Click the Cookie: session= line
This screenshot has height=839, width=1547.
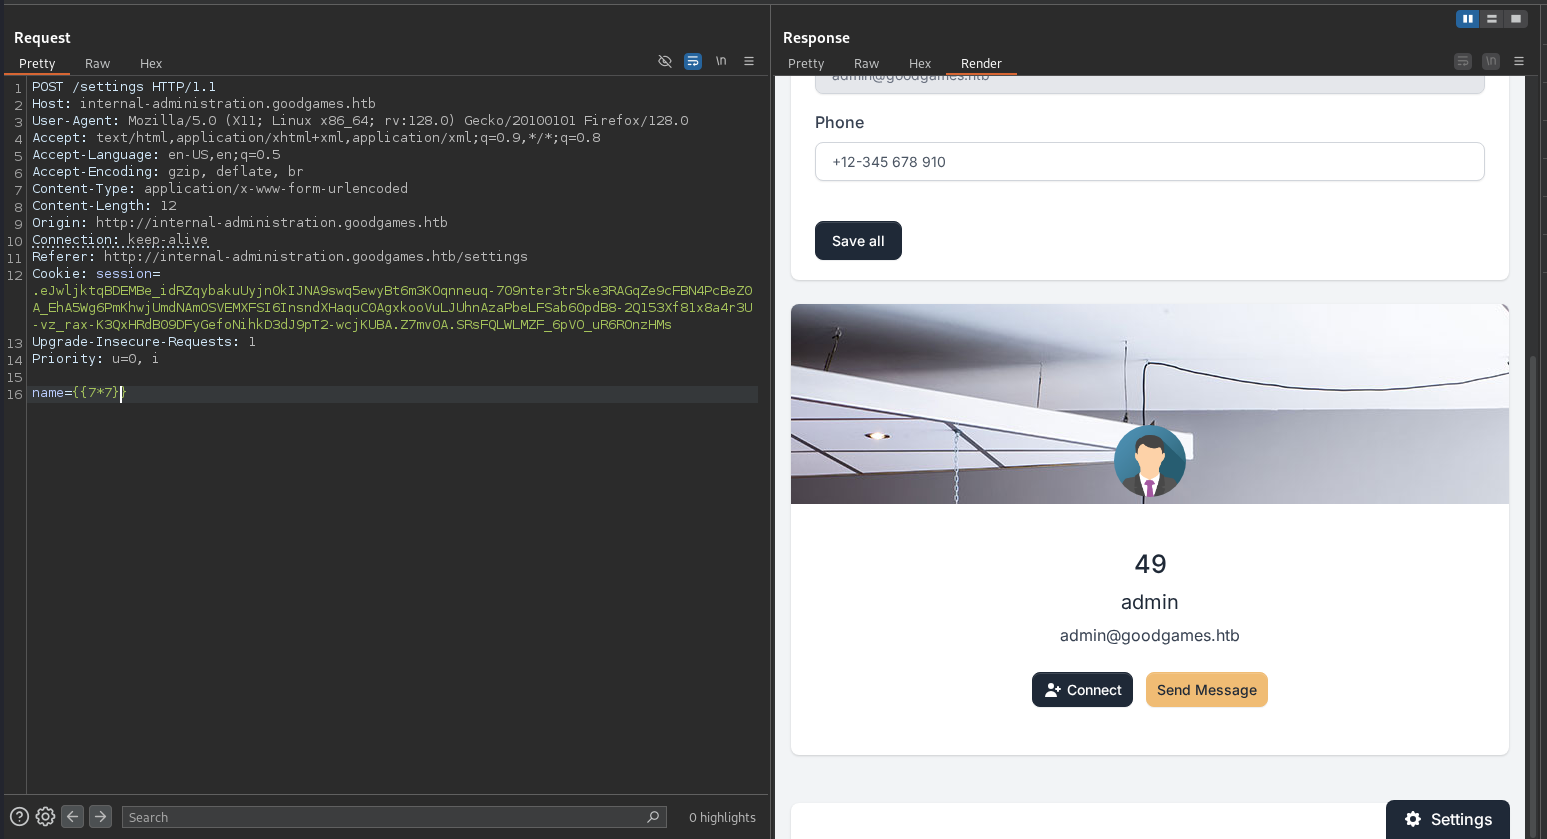coord(96,274)
